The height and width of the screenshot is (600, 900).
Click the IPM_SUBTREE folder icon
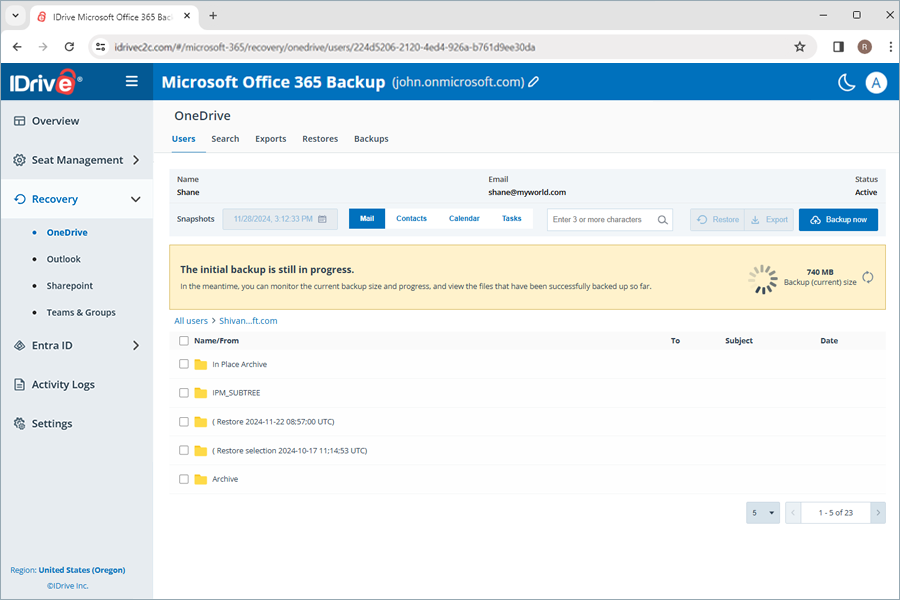[200, 393]
